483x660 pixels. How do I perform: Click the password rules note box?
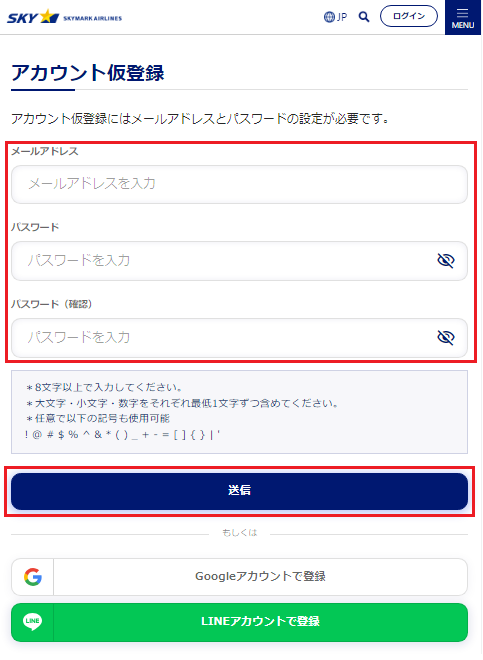point(239,412)
